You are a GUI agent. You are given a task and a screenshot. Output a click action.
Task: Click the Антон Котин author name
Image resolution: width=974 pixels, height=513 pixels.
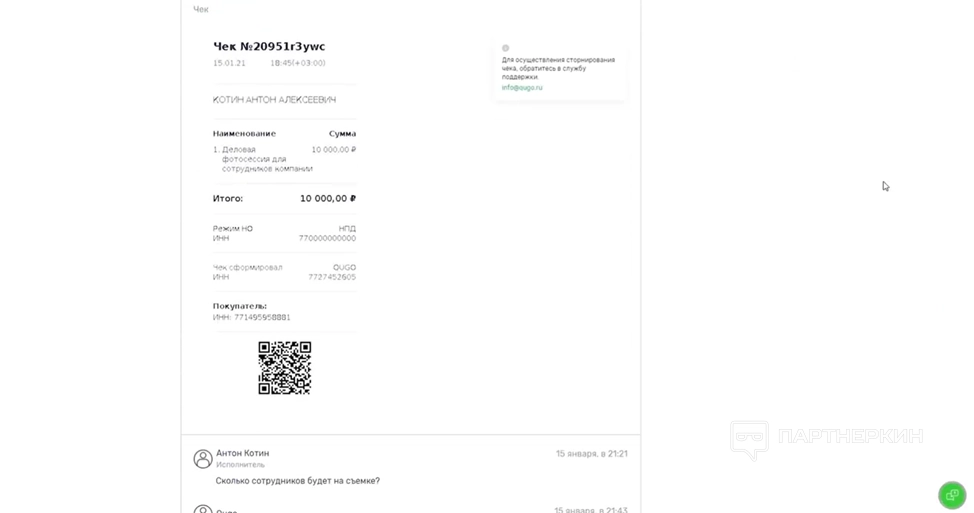[242, 453]
